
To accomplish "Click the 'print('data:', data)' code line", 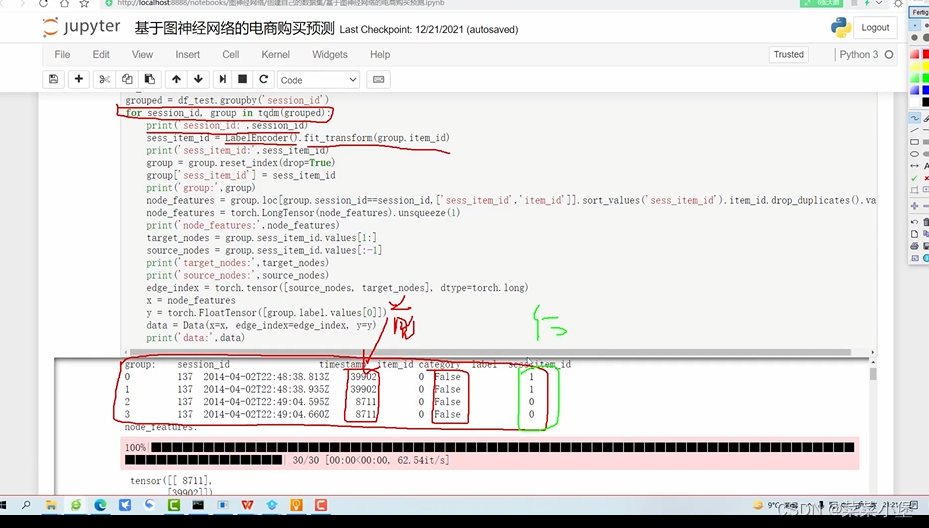I will click(196, 338).
